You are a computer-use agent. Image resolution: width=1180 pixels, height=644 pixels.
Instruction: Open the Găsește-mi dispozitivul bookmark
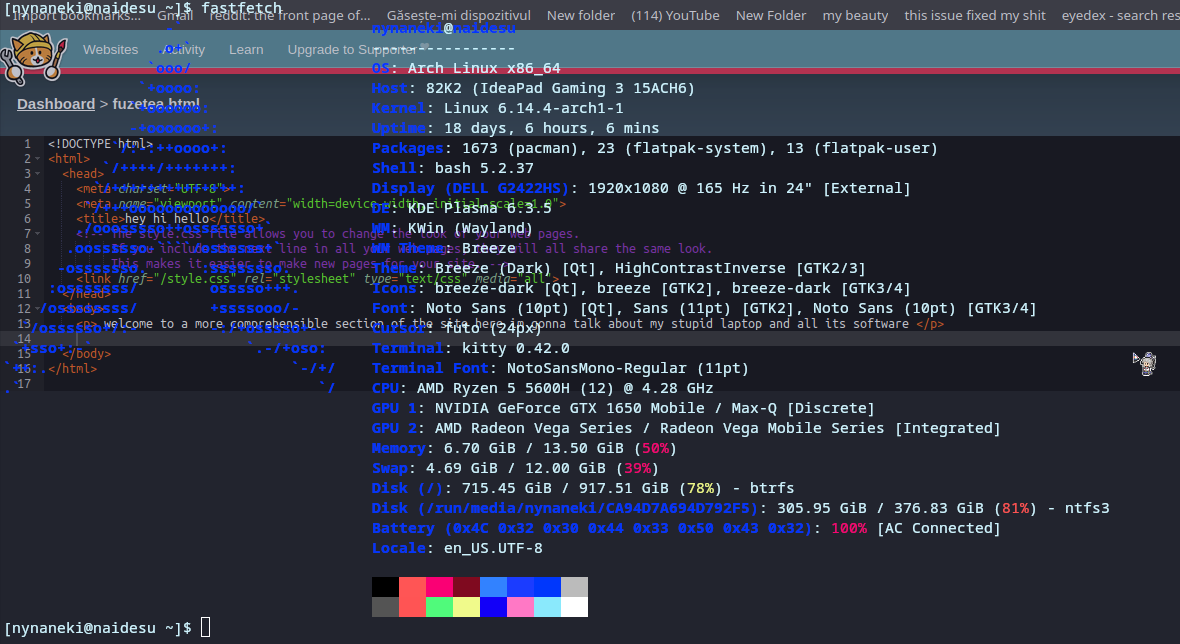coord(458,15)
